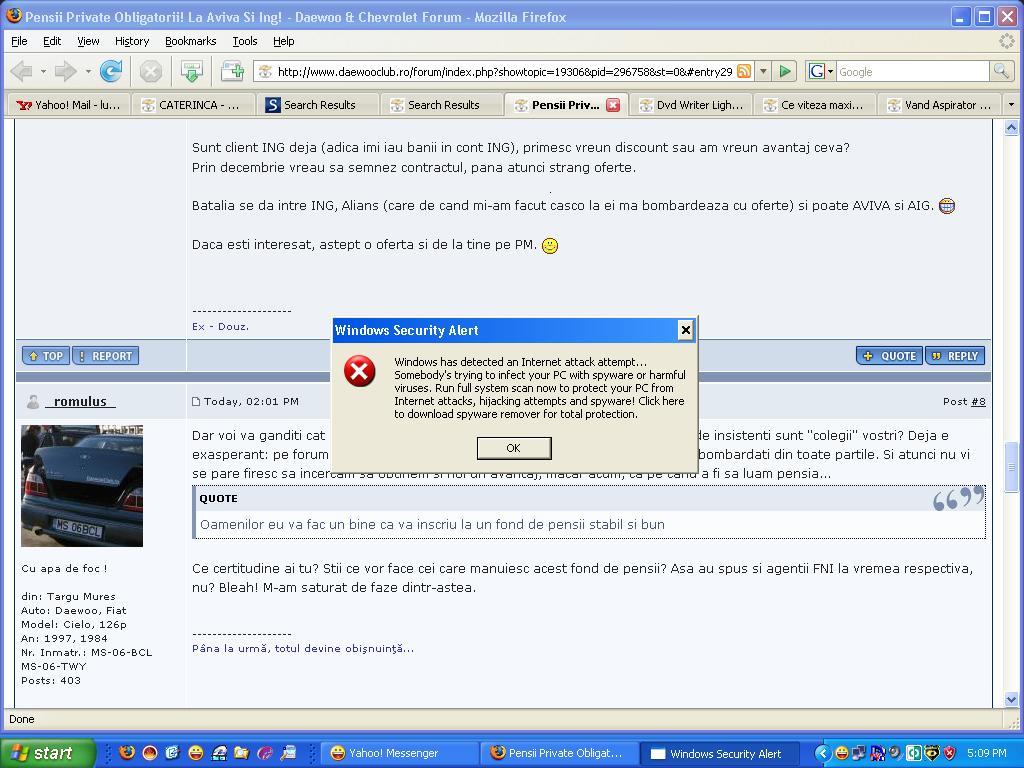Click the network computers tray icon
1024x768 pixels.
(858, 753)
